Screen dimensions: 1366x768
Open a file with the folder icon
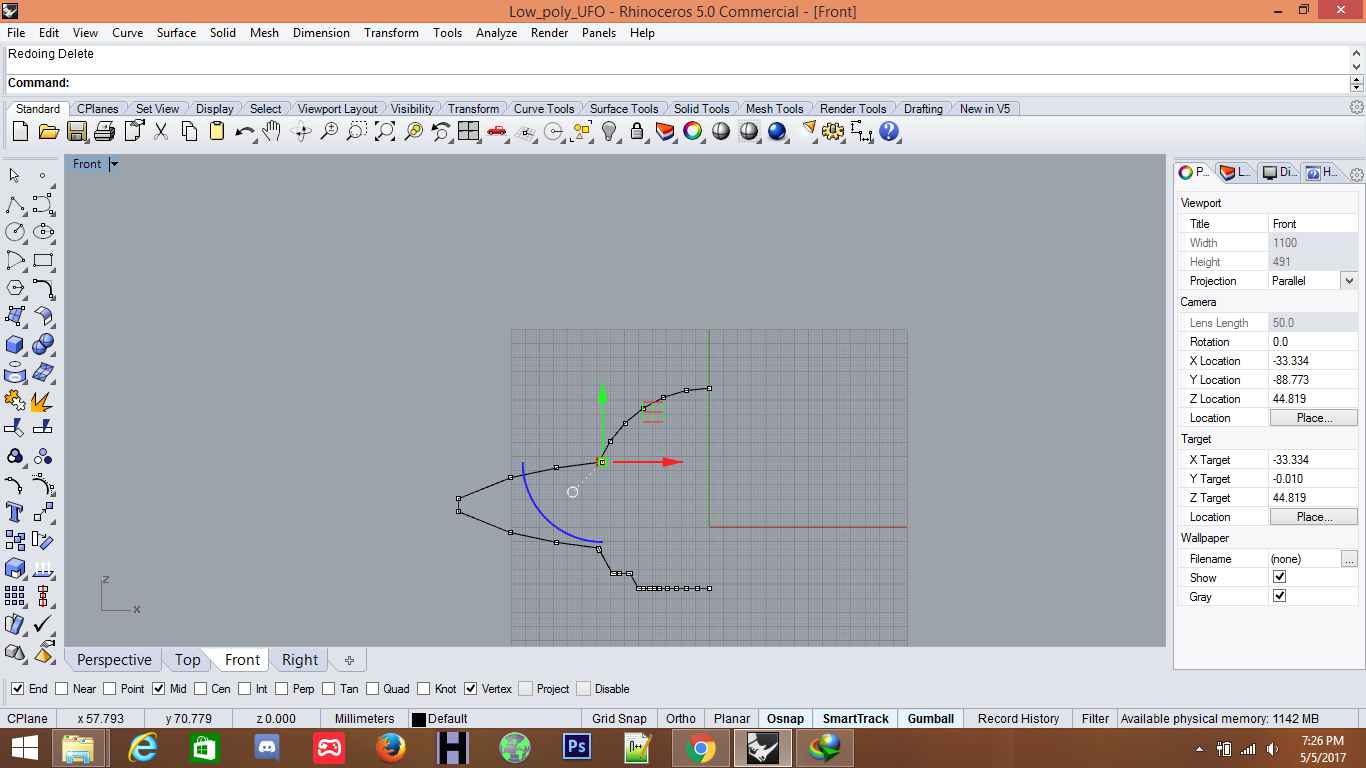[x=48, y=131]
